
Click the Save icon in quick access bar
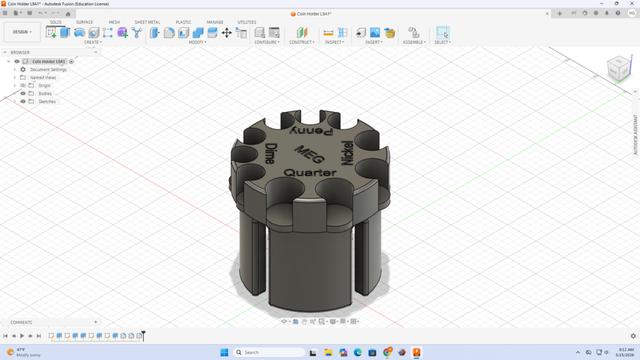pyautogui.click(x=29, y=13)
